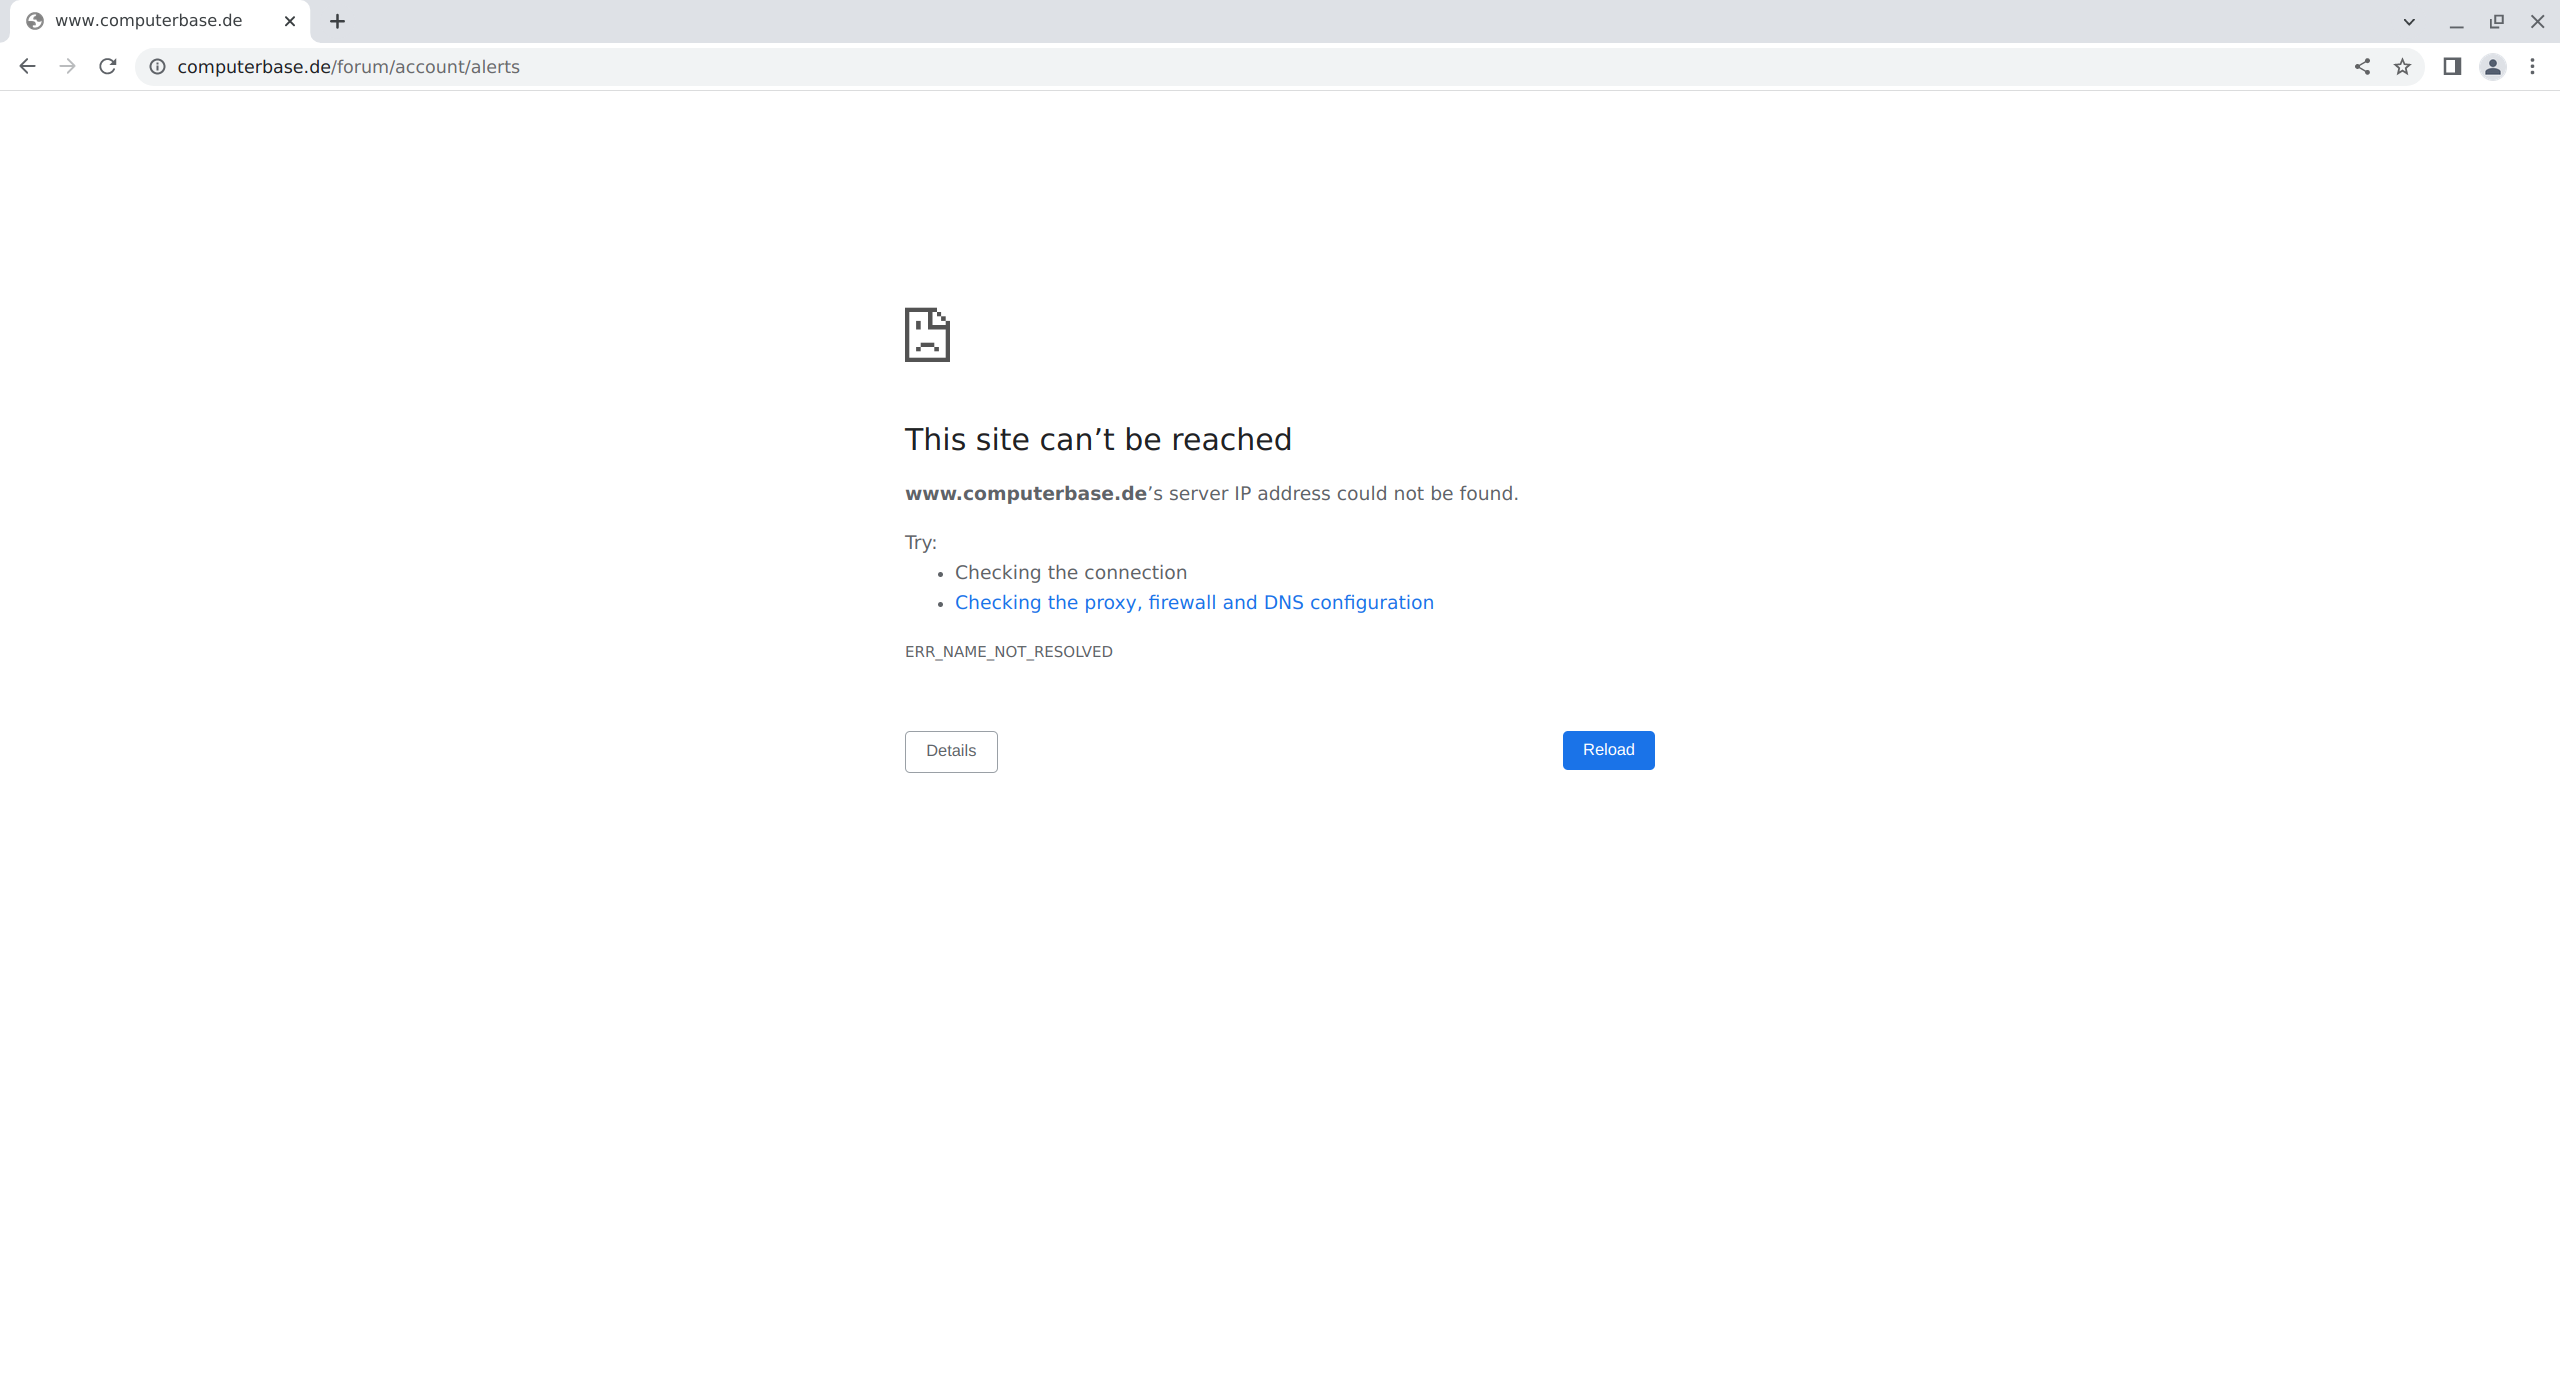
Task: Toggle the side panel icon
Action: click(2452, 66)
